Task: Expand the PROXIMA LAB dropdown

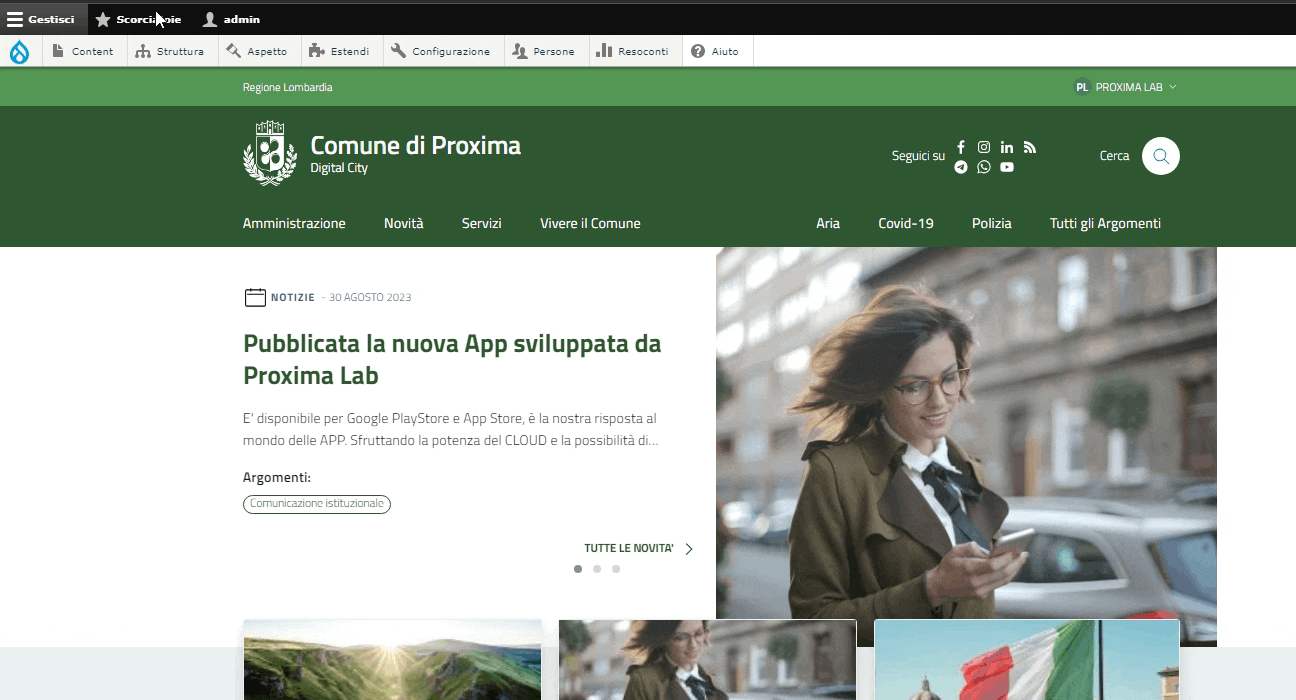Action: tap(1126, 87)
